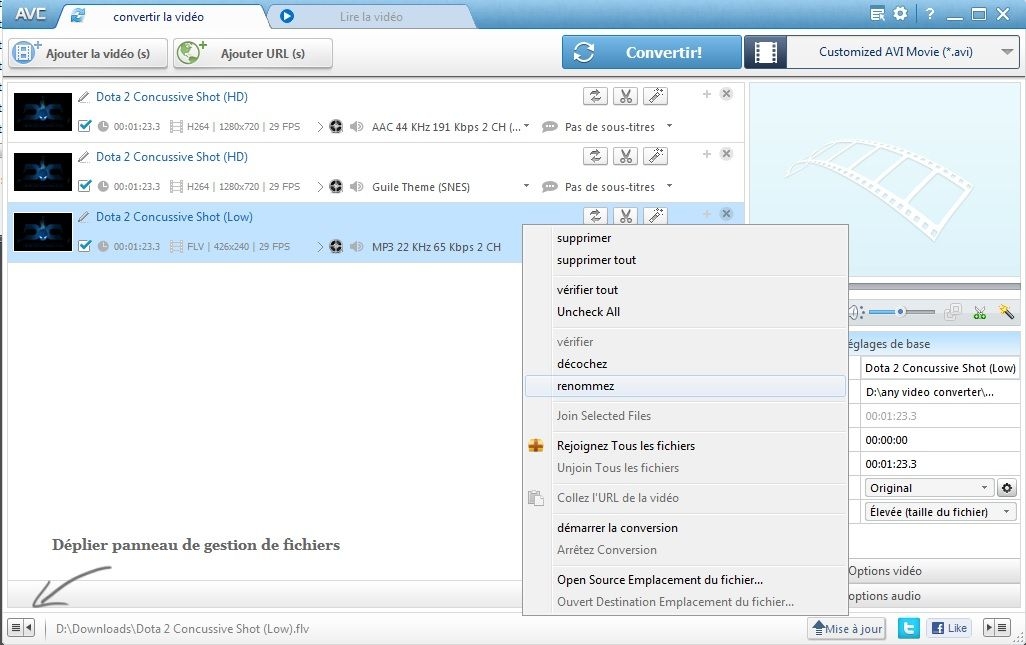Open the speaker volume icon in preview panel
The height and width of the screenshot is (645, 1026).
click(855, 311)
